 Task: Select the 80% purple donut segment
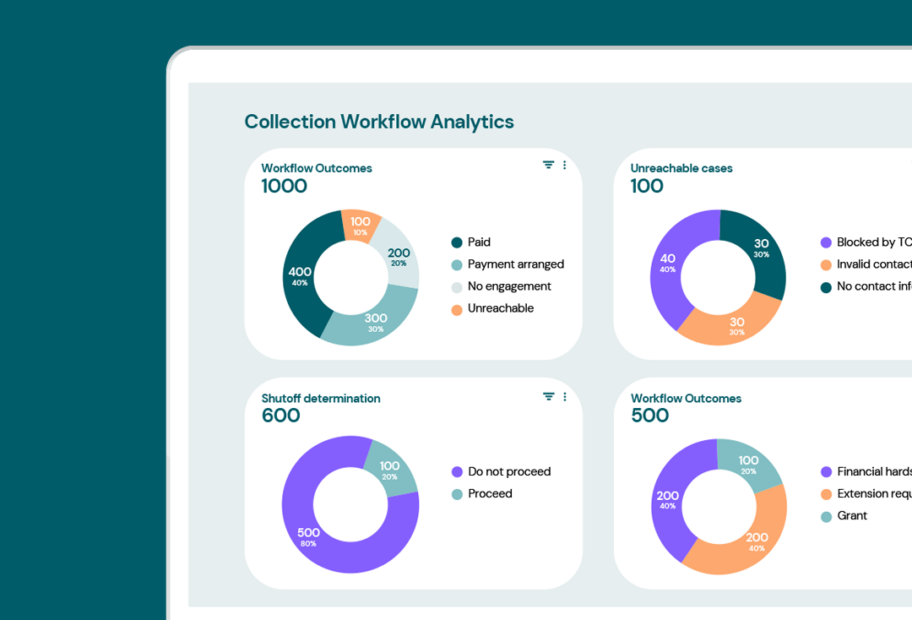pos(308,531)
